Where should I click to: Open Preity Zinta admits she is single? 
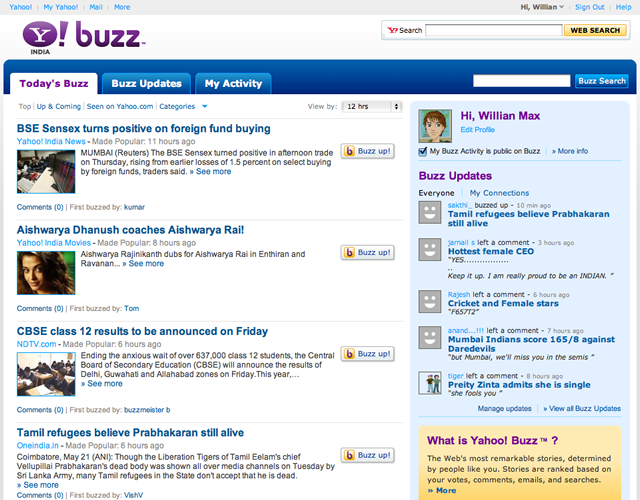tap(519, 385)
